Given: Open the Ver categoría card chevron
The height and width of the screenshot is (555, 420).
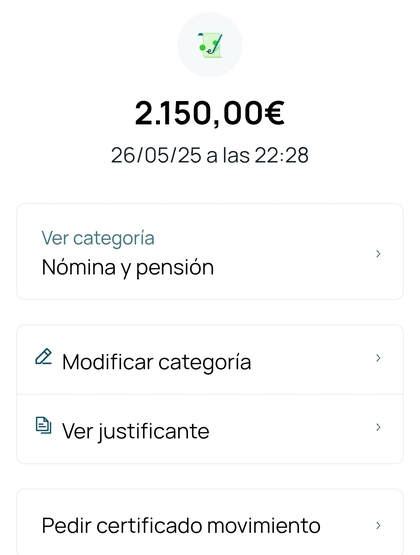Looking at the screenshot, I should pos(378,253).
